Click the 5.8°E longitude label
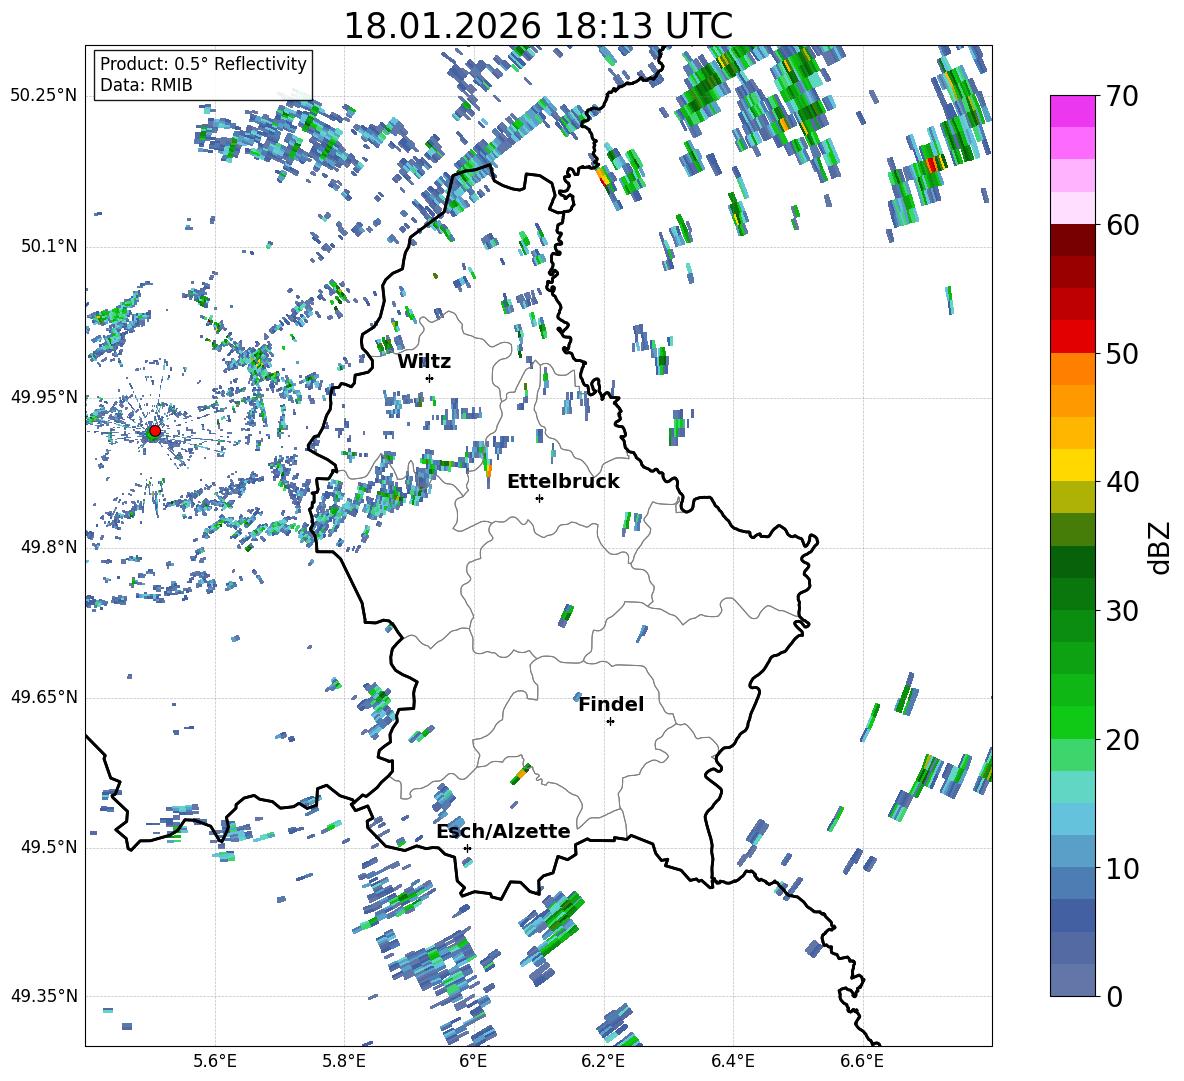The width and height of the screenshot is (1184, 1081). tap(344, 1061)
